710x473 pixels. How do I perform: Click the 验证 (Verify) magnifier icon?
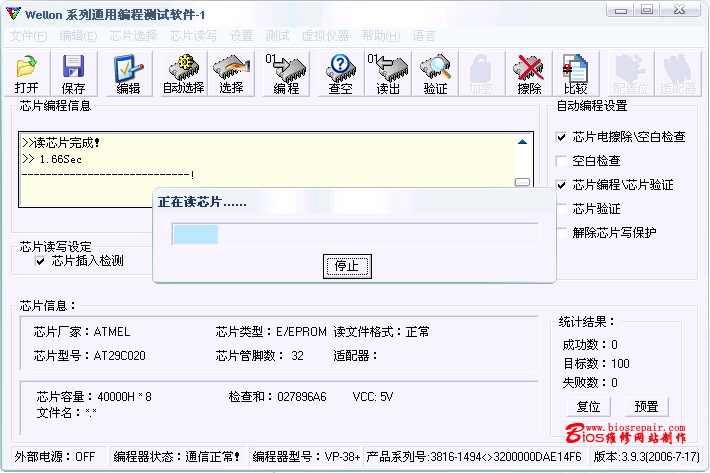pos(435,74)
